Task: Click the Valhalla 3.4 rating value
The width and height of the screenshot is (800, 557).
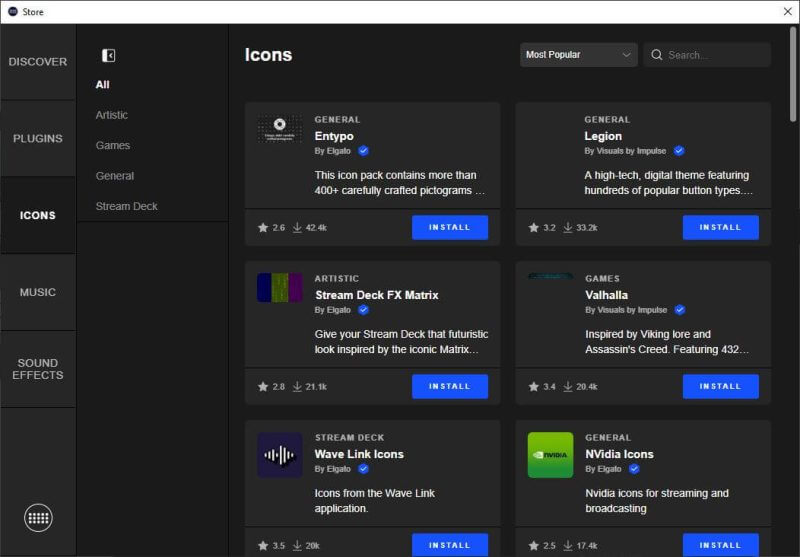Action: (549, 387)
